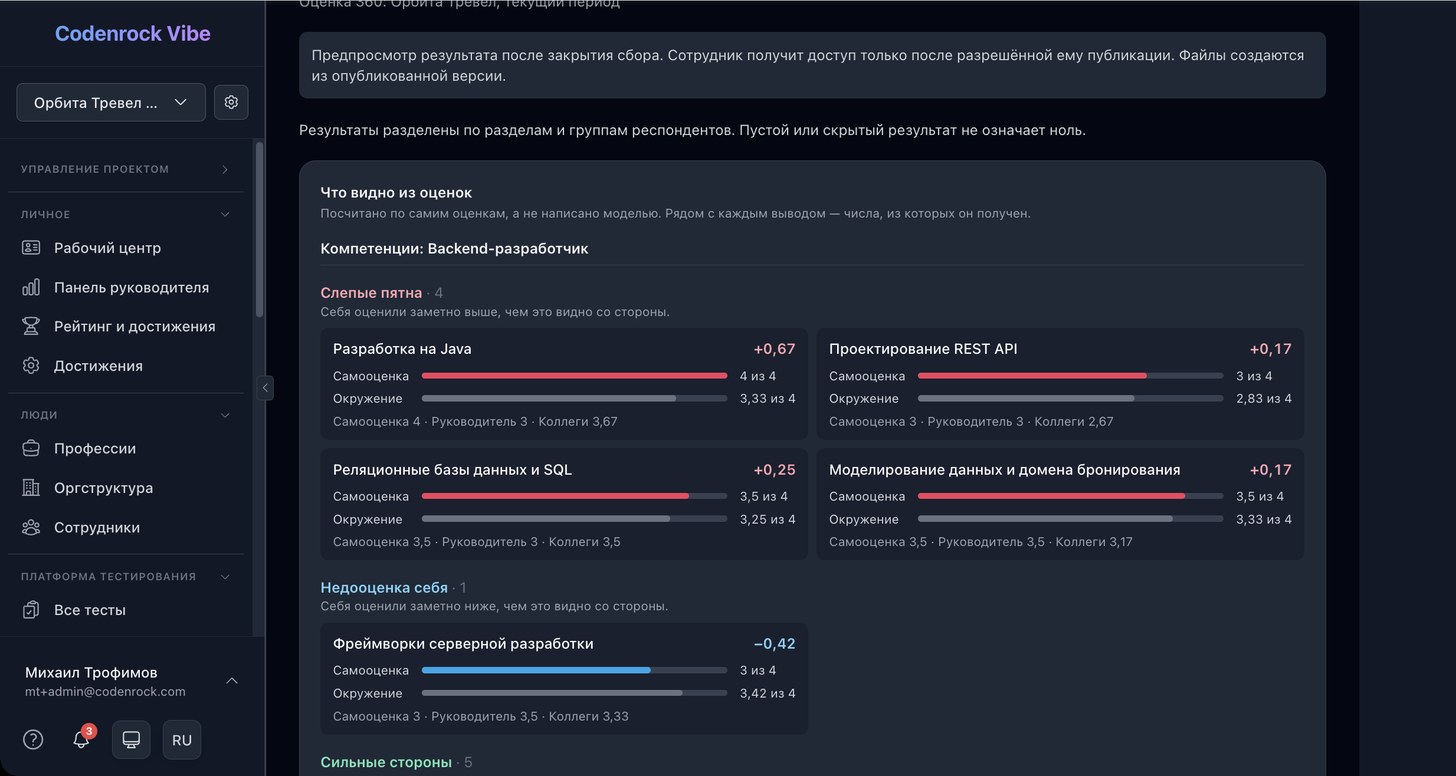Click the Сильные стороны heading
The width and height of the screenshot is (1456, 776).
(386, 762)
